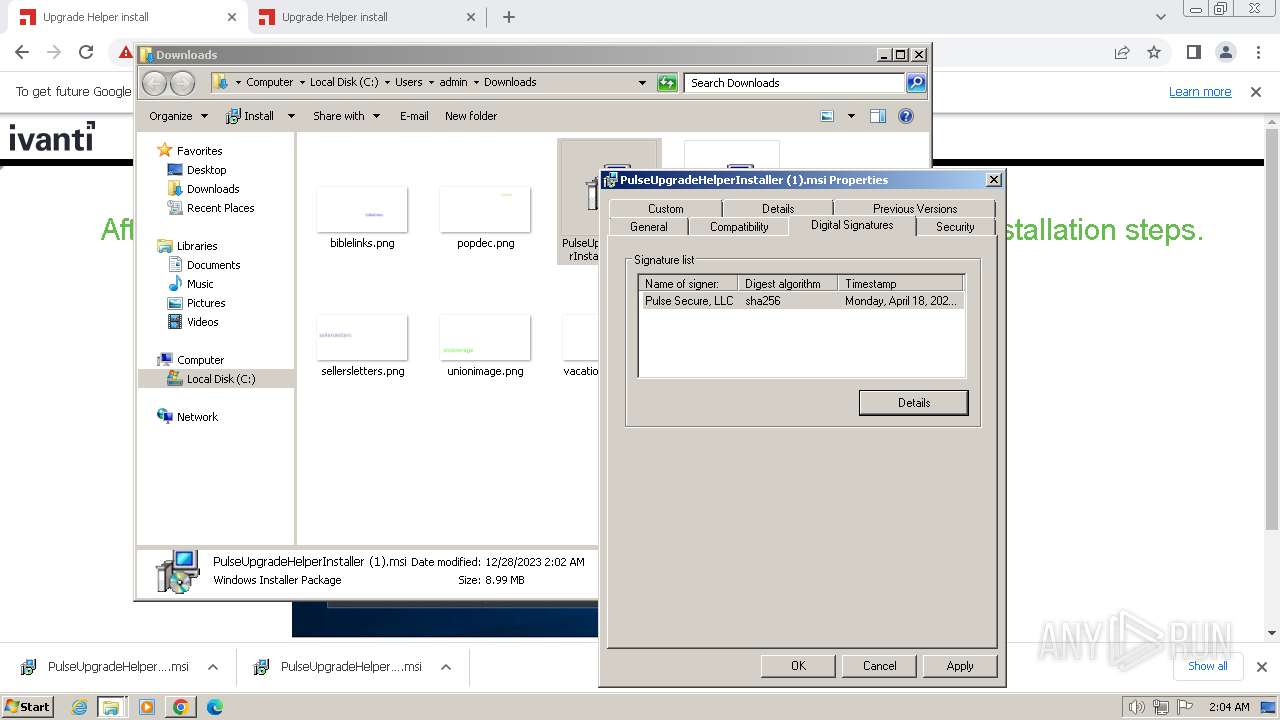
Task: Click the refresh button beside address bar
Action: tap(667, 83)
